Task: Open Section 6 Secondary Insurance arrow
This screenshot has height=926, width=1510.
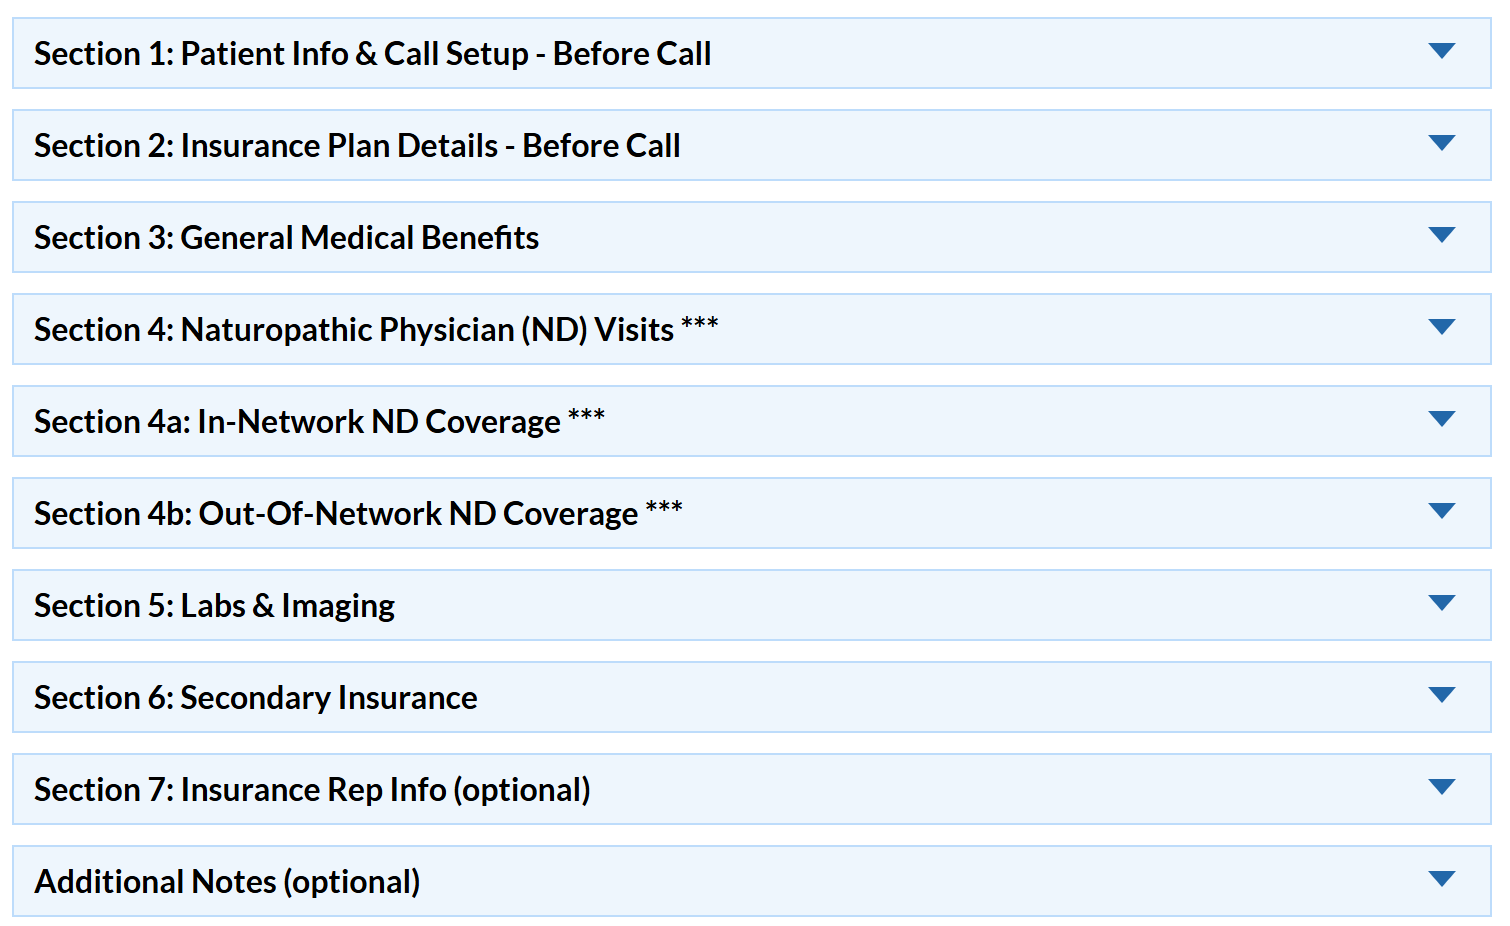Action: click(x=1441, y=695)
